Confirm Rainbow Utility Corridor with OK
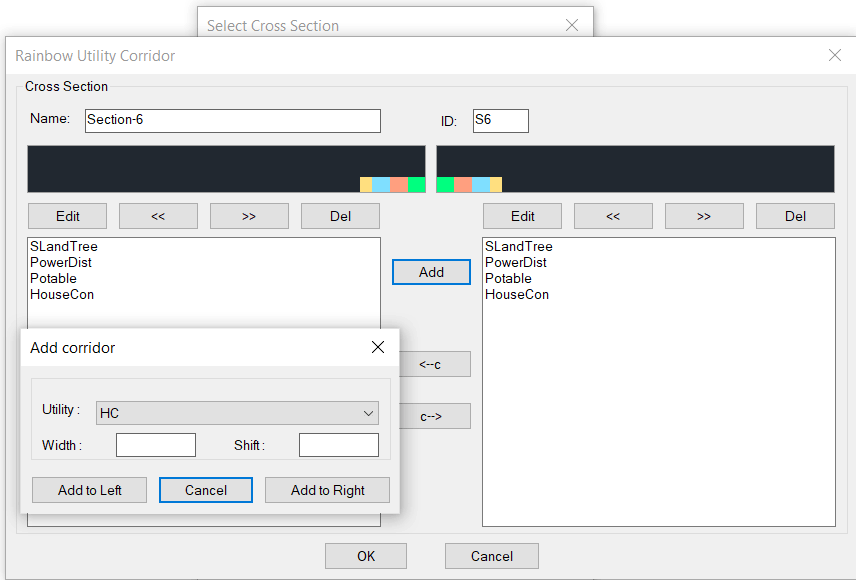The width and height of the screenshot is (856, 580). 365,556
